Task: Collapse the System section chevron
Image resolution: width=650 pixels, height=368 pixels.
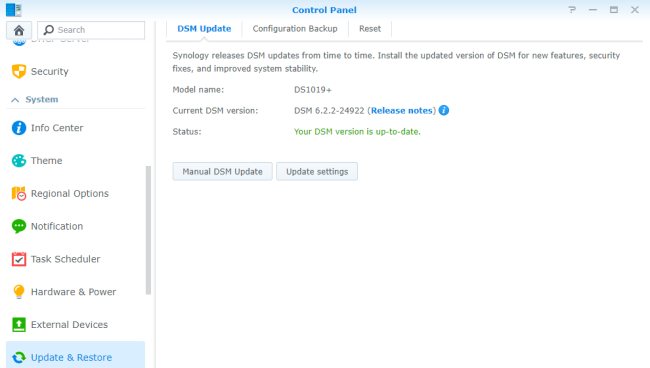Action: click(15, 100)
